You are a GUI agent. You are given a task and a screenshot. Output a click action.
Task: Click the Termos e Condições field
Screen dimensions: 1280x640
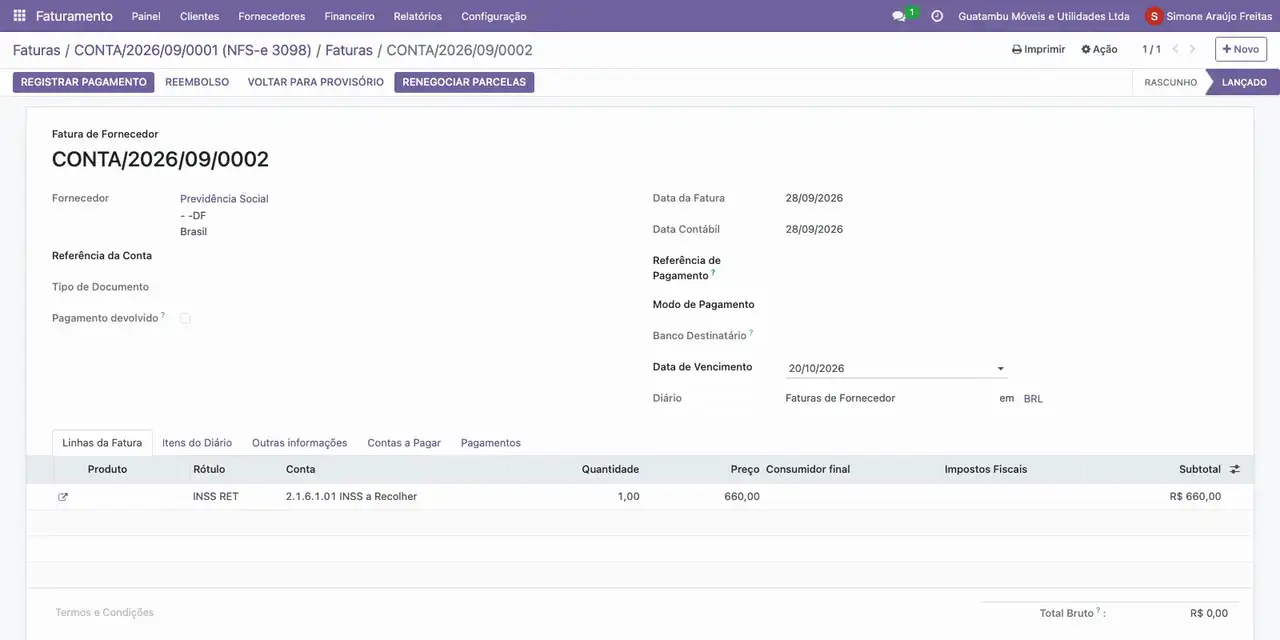click(105, 612)
